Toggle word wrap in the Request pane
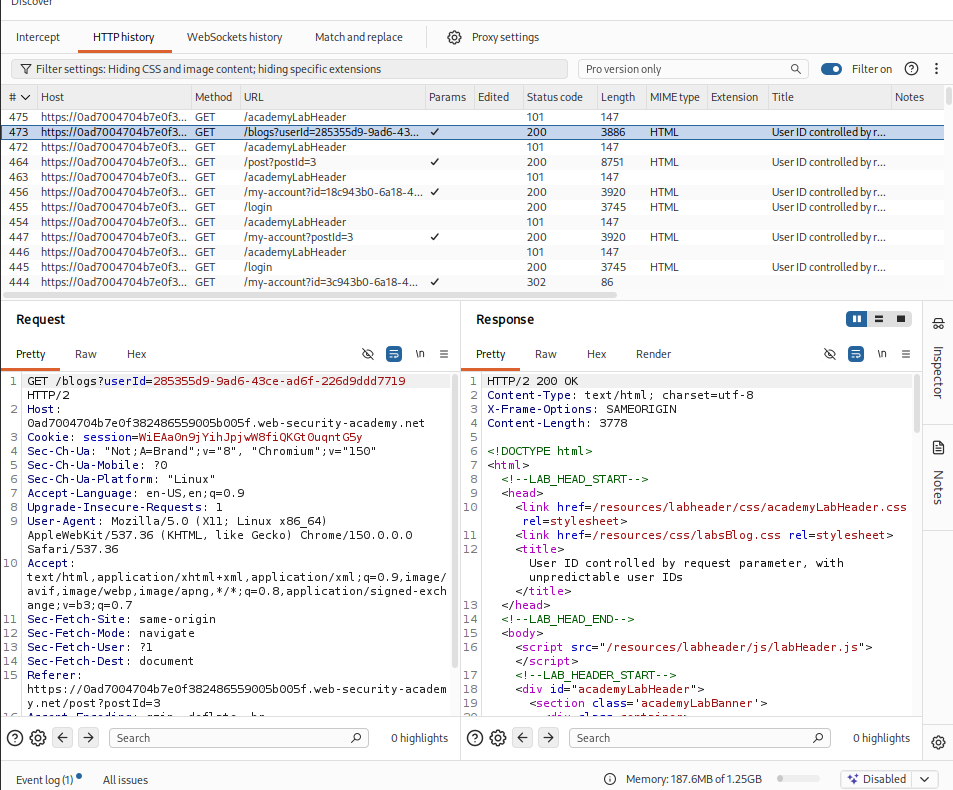Image resolution: width=953 pixels, height=790 pixels. [394, 354]
